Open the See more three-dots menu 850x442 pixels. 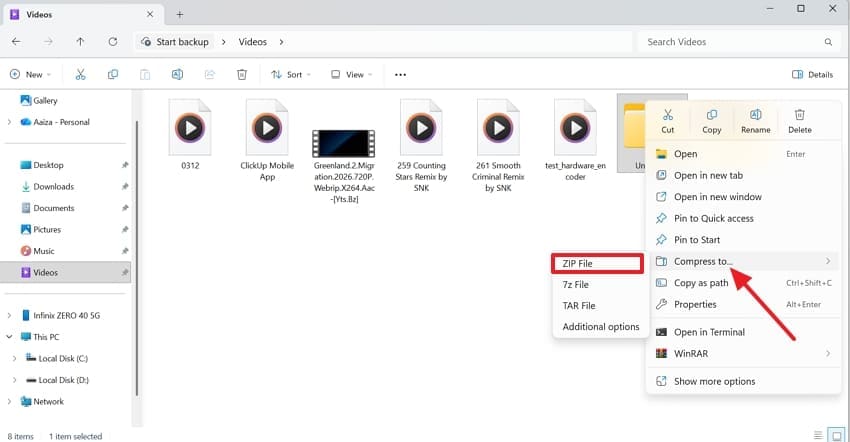click(x=400, y=75)
